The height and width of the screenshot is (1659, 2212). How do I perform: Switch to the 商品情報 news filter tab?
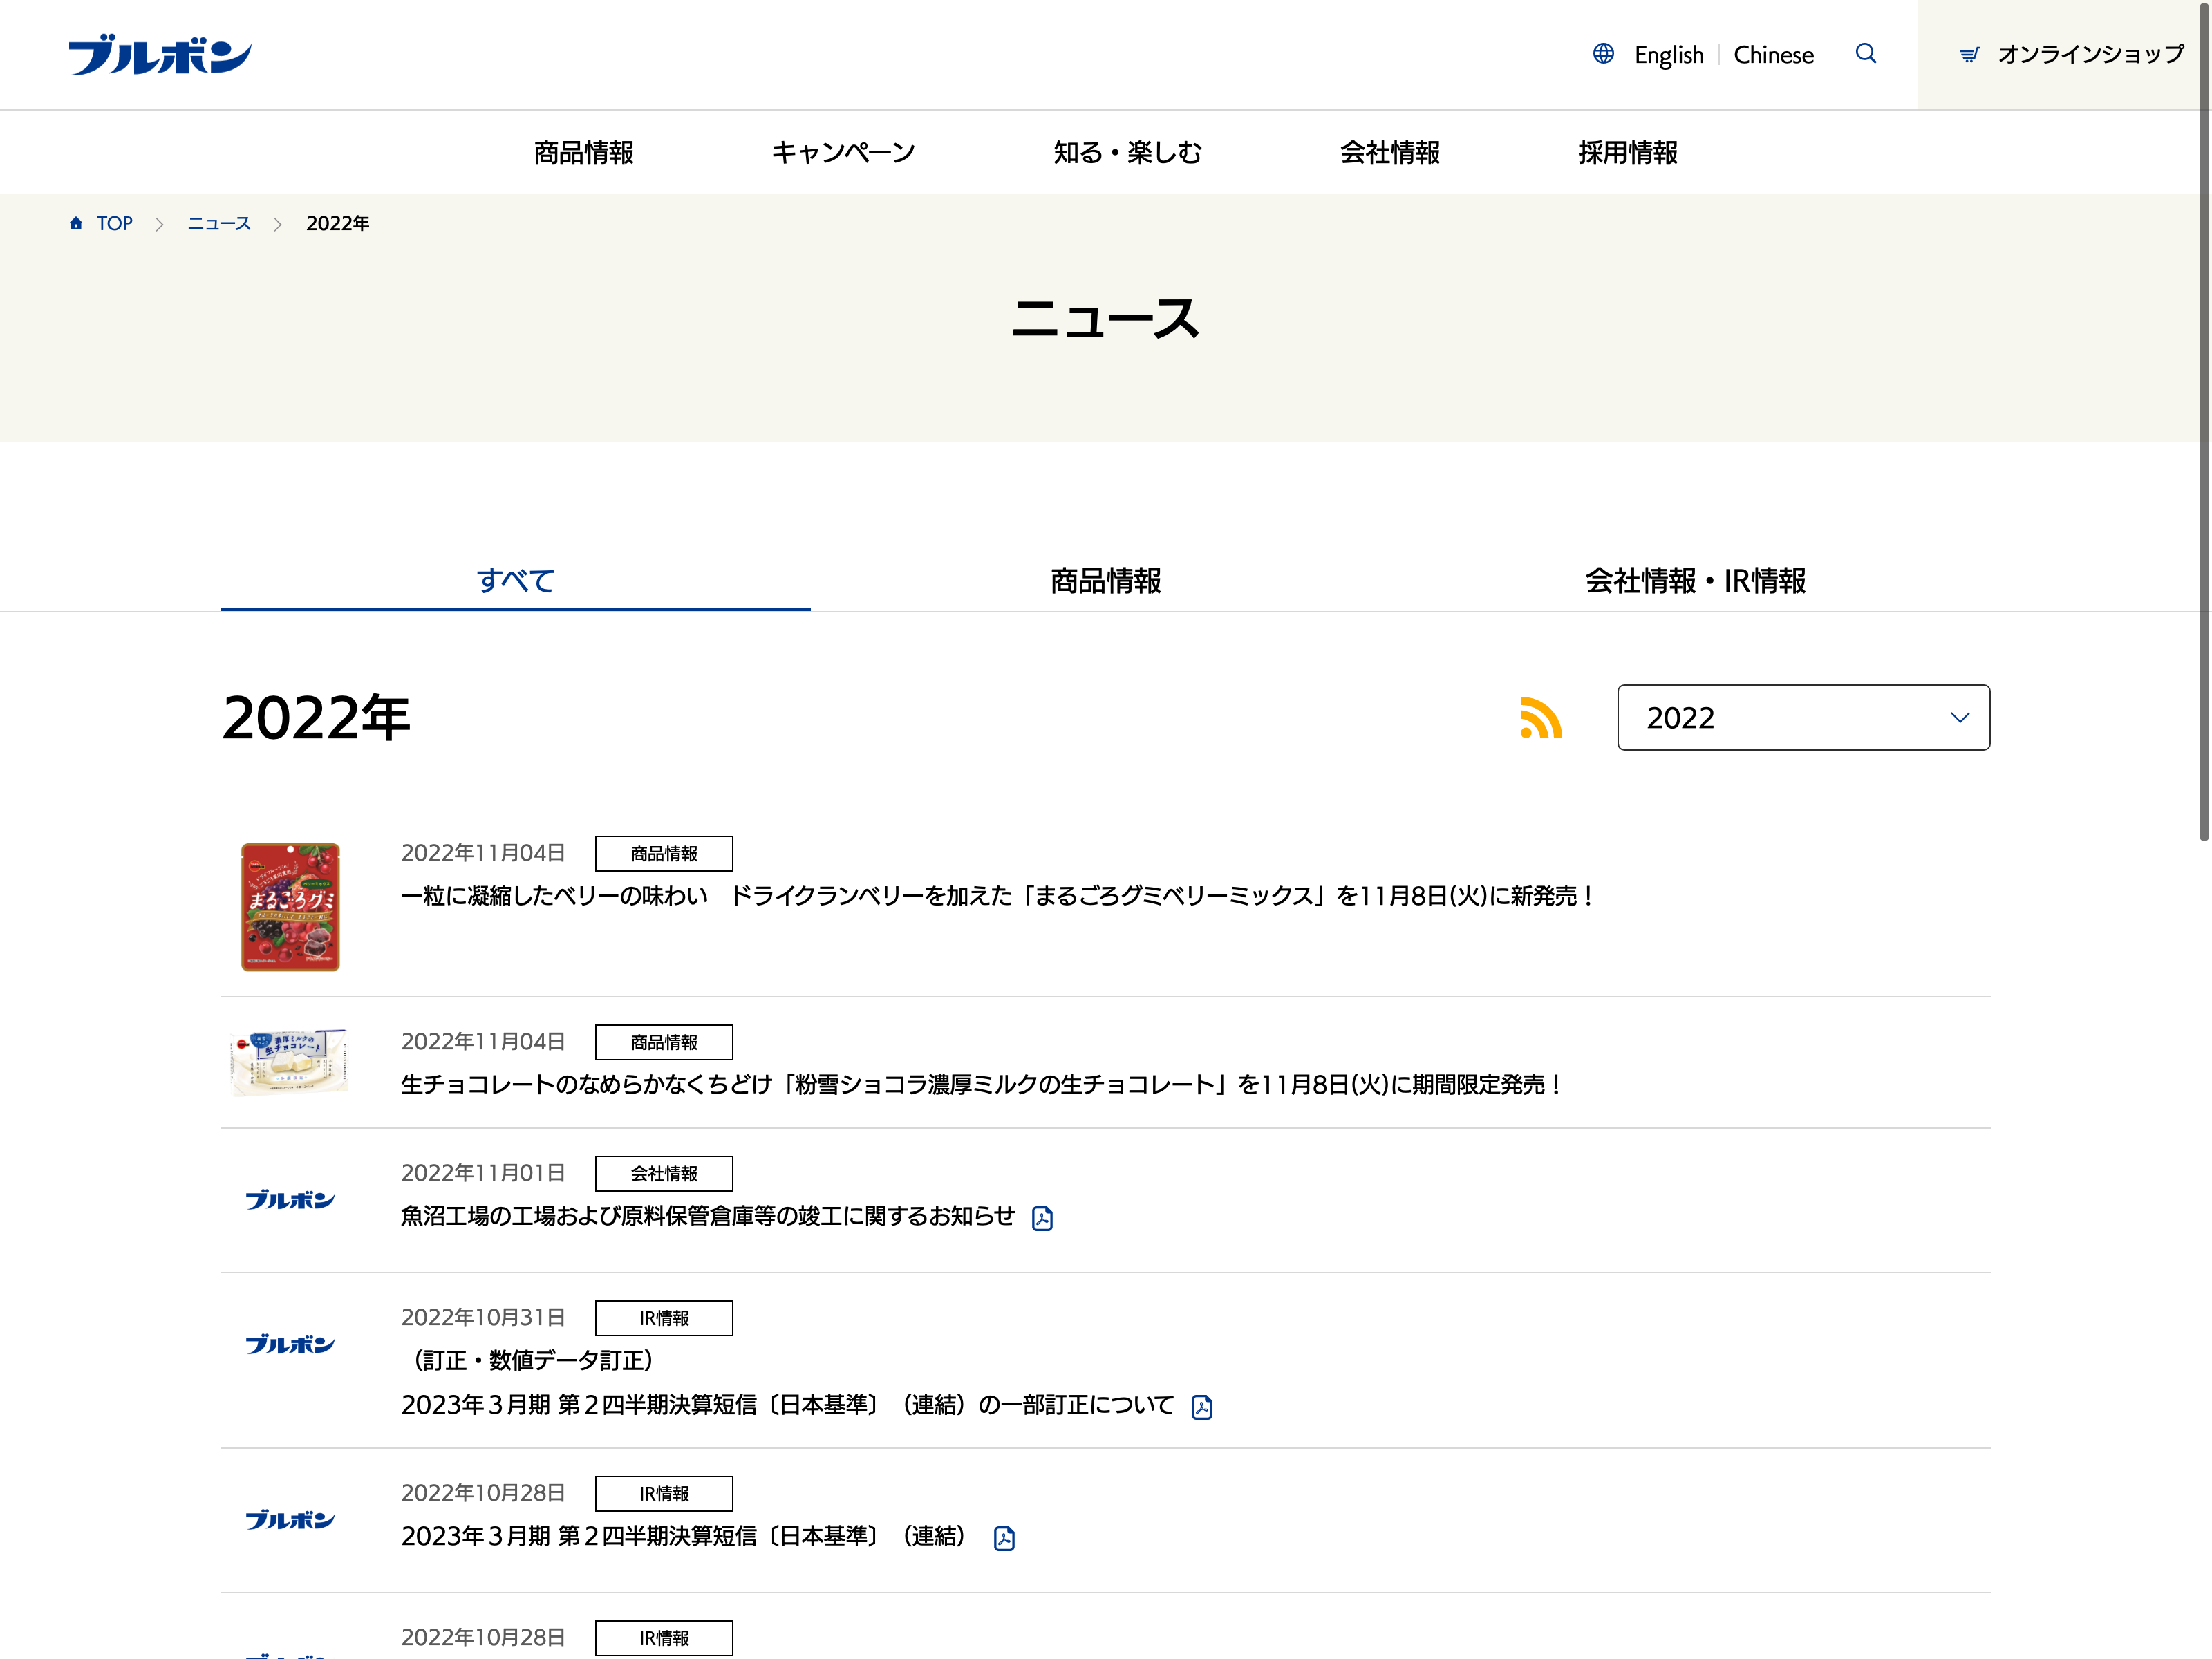(x=1105, y=581)
